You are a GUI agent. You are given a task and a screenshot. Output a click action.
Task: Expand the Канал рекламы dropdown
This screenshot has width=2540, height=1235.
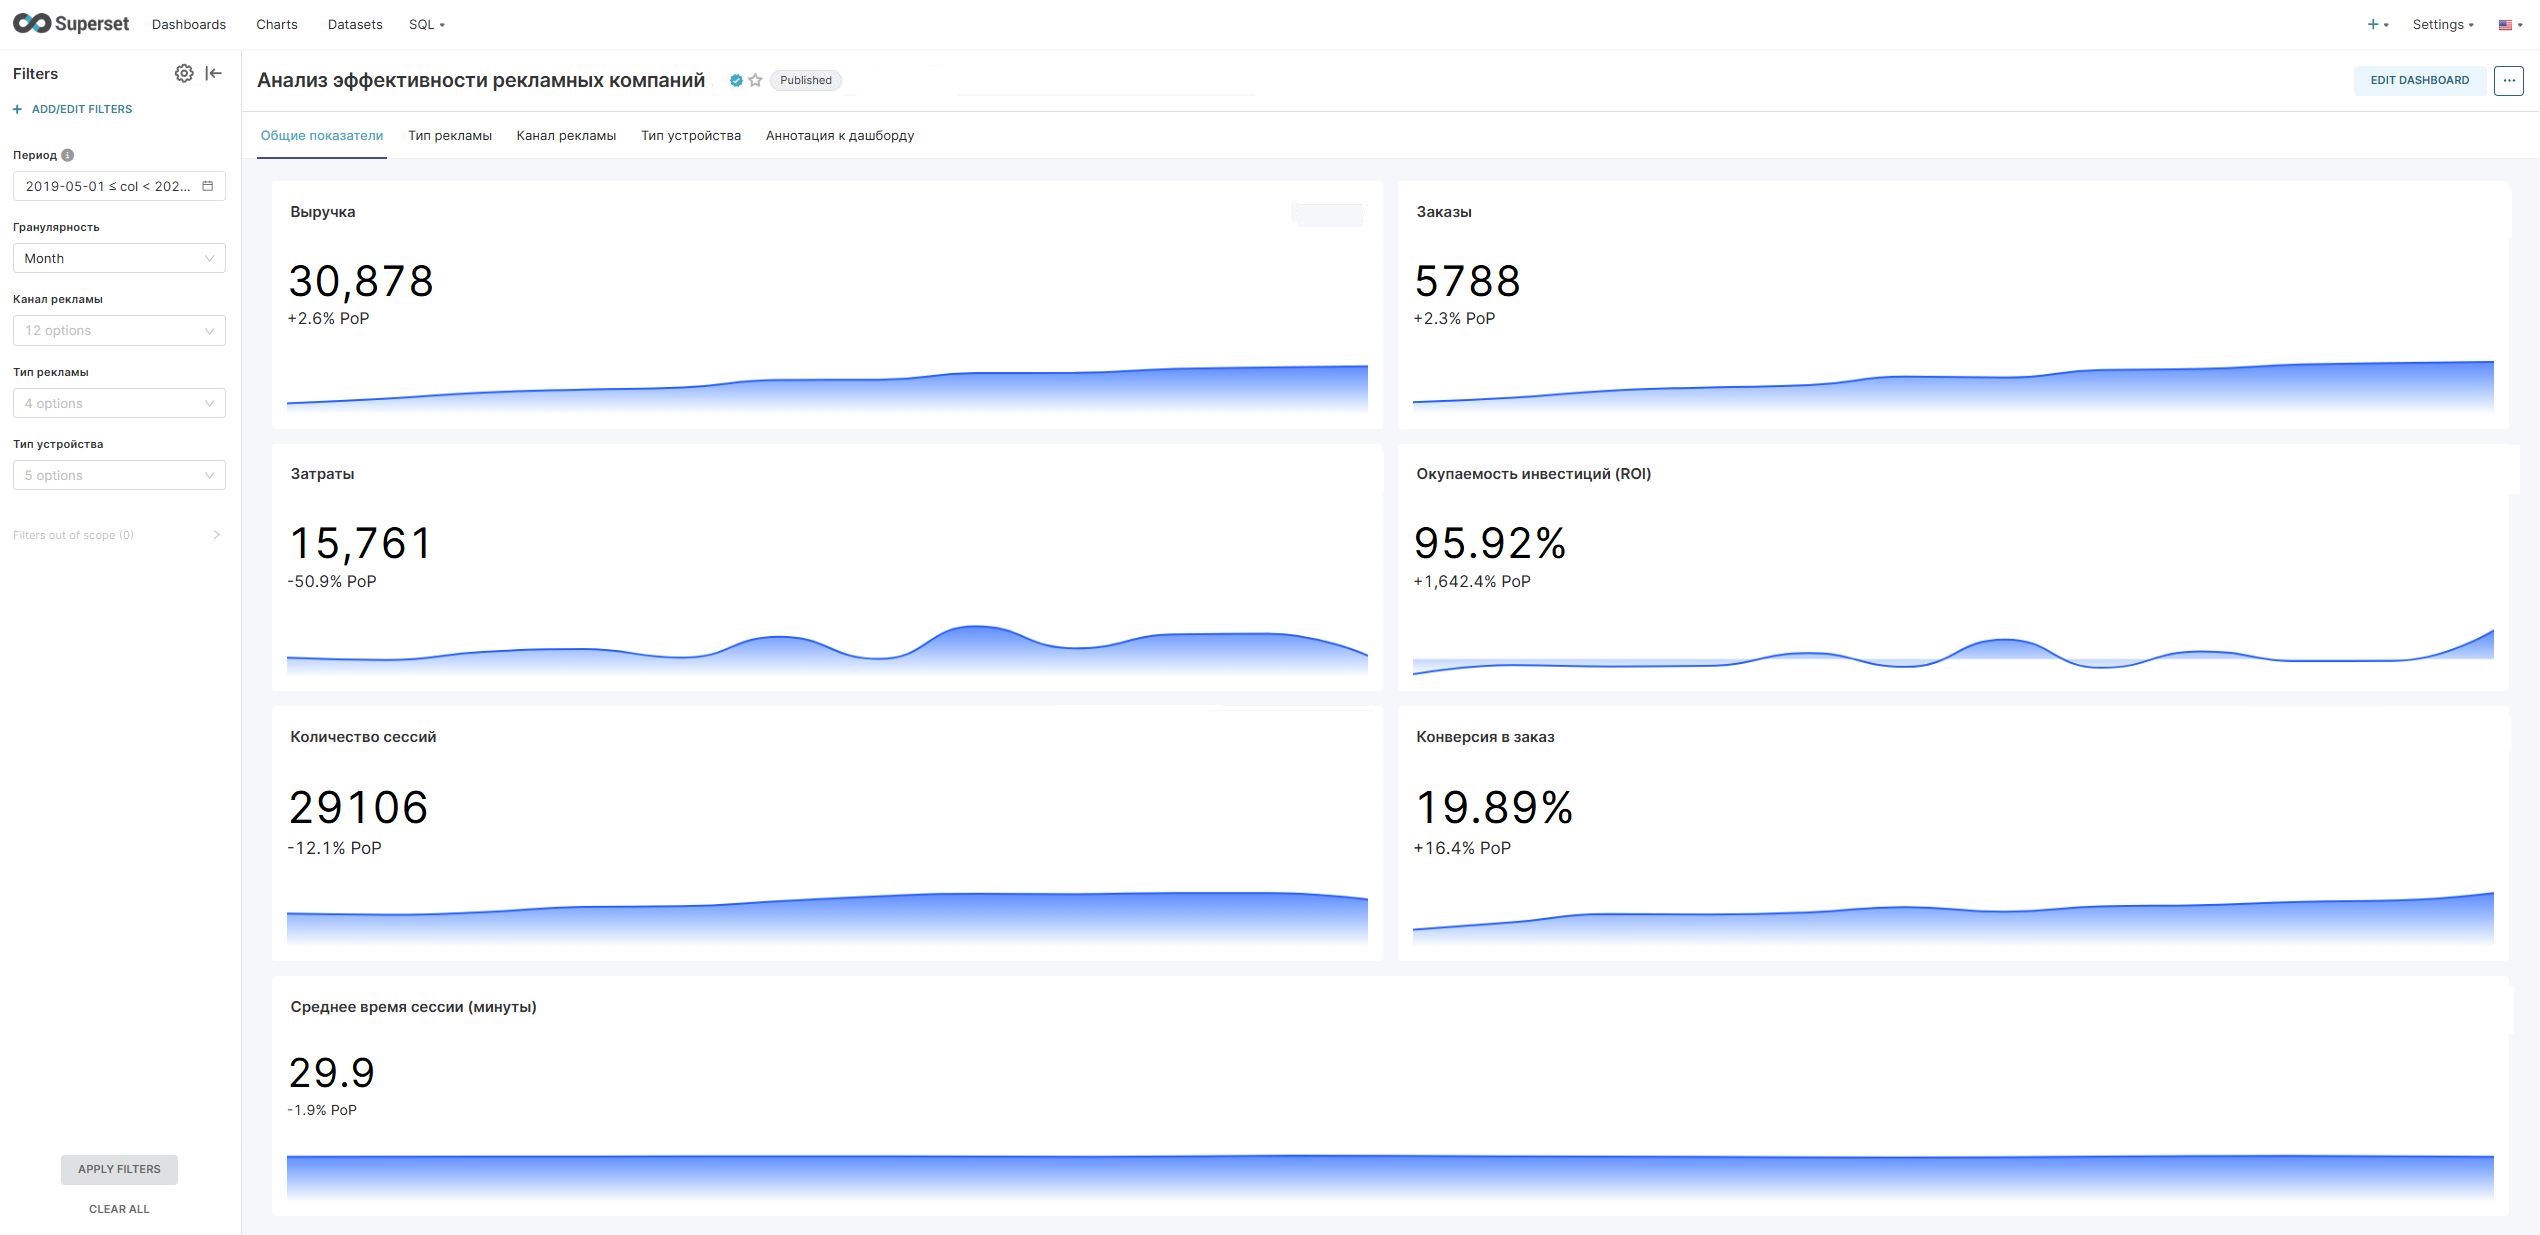[119, 330]
